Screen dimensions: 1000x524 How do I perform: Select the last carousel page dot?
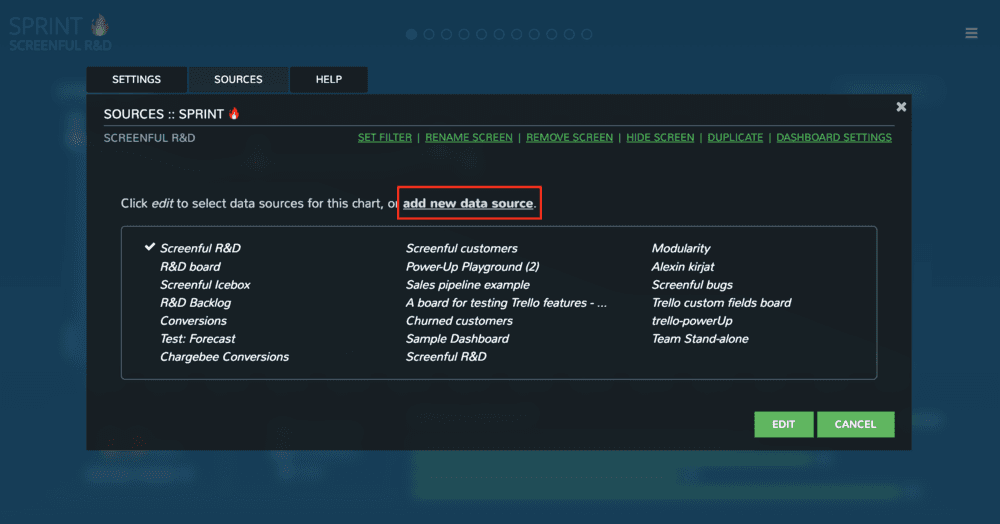[x=587, y=34]
